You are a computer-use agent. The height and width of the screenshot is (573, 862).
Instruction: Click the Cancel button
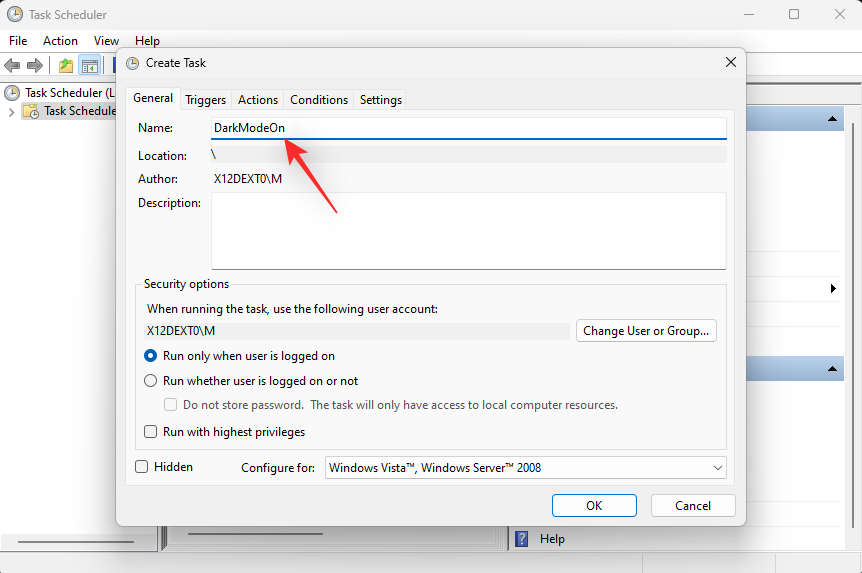pos(693,505)
